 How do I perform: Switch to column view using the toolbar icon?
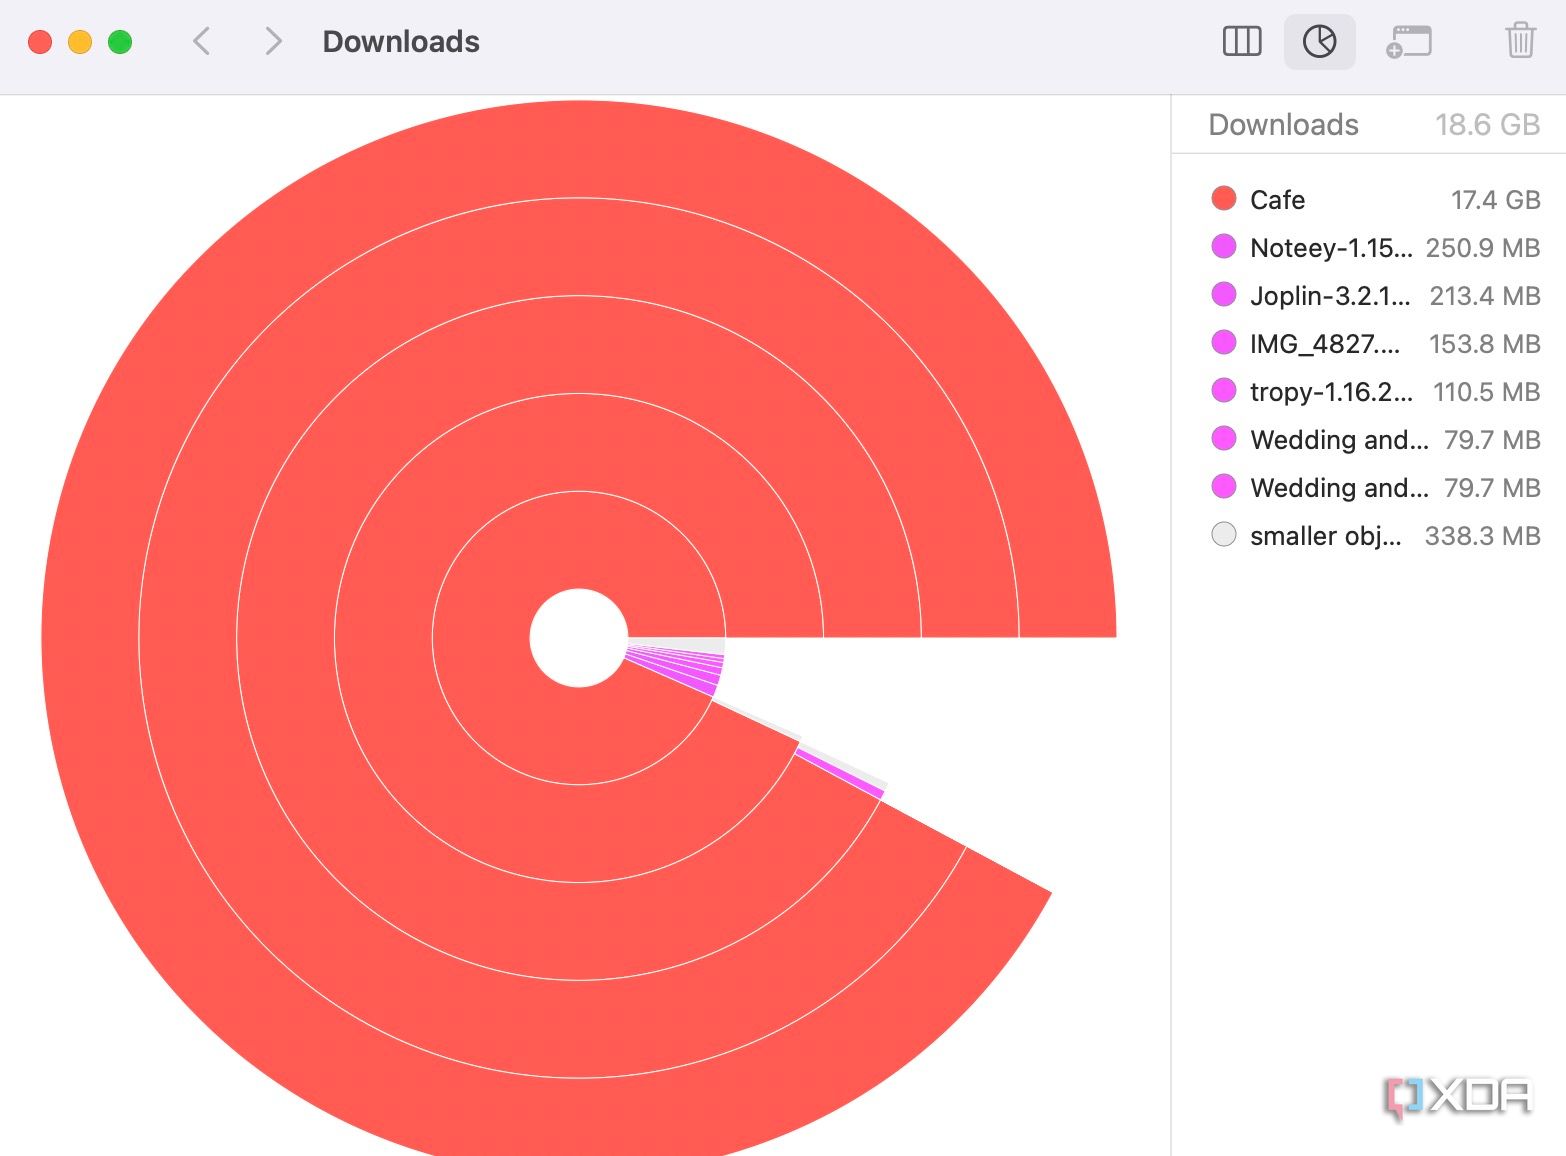[x=1241, y=41]
